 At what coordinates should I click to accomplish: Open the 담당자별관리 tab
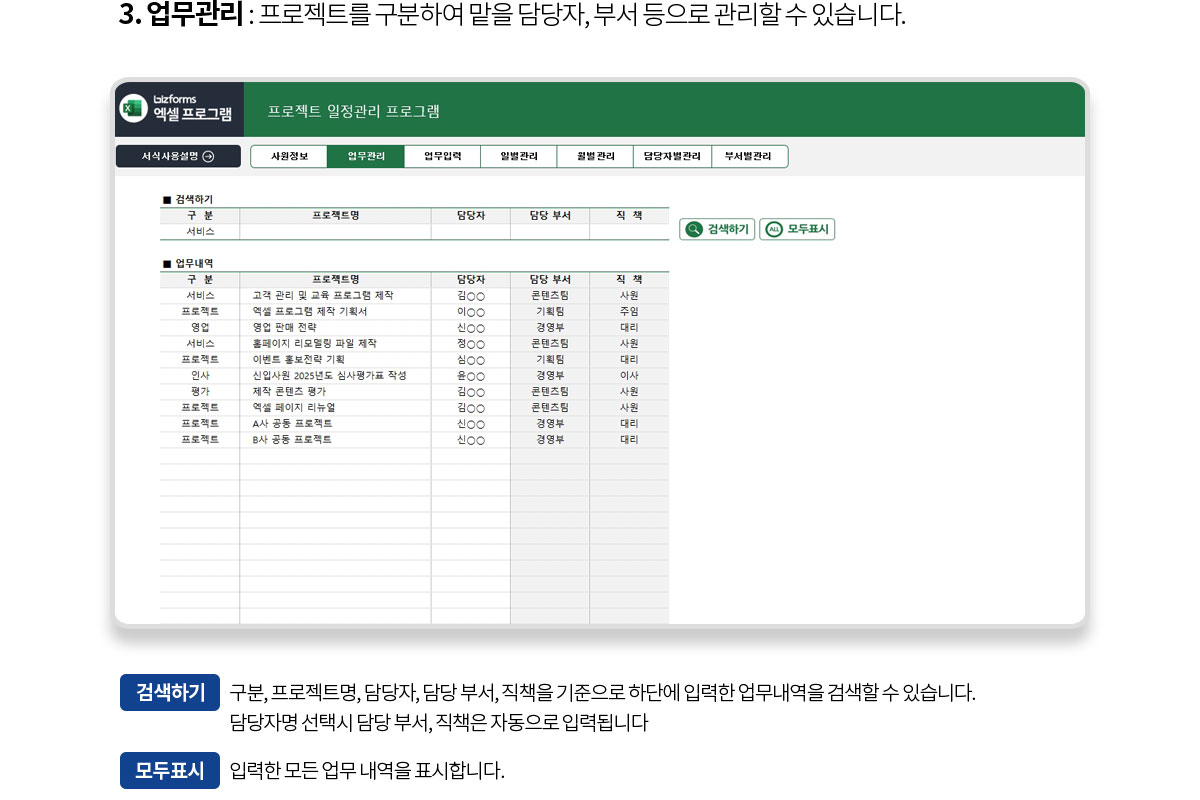pyautogui.click(x=673, y=157)
